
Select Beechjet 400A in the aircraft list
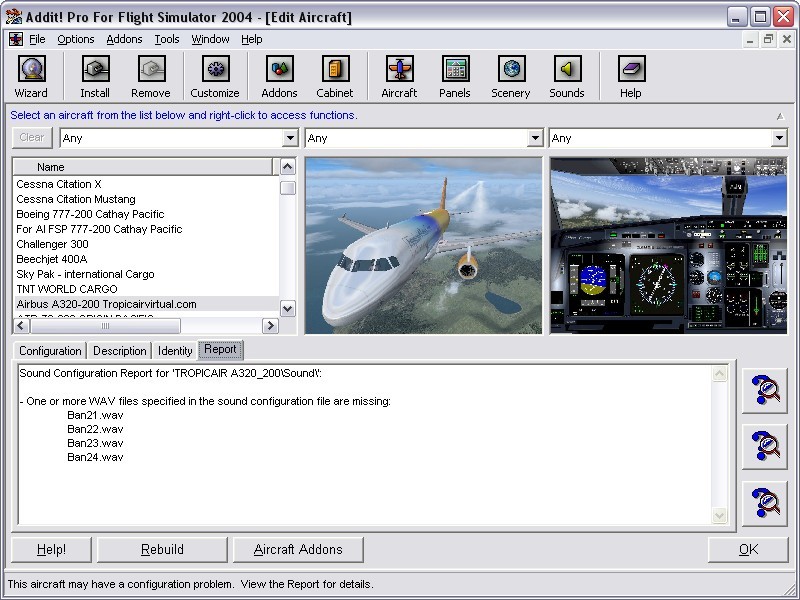(147, 259)
